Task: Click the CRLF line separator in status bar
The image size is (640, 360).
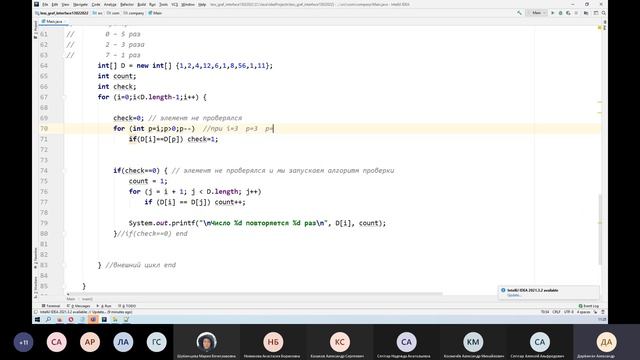Action: [x=556, y=312]
